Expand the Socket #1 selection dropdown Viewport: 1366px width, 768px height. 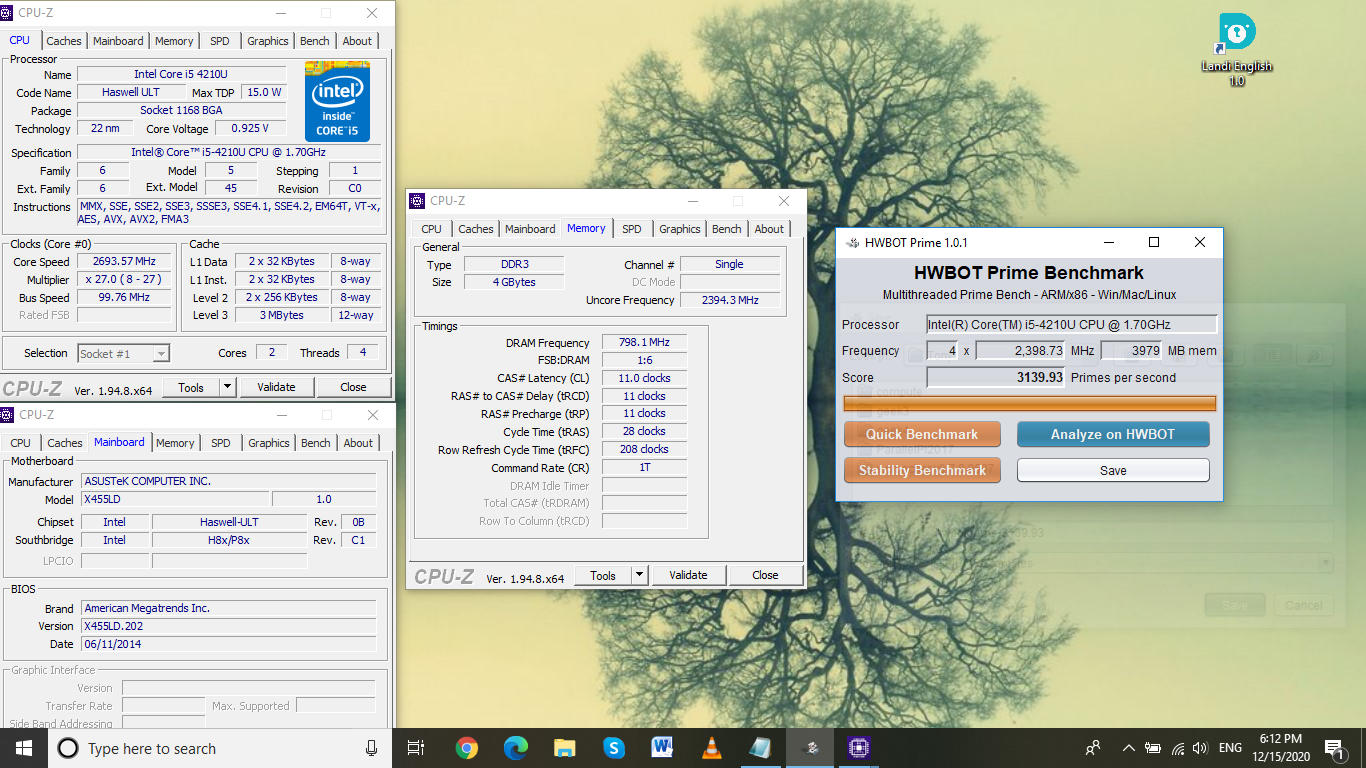click(x=161, y=353)
